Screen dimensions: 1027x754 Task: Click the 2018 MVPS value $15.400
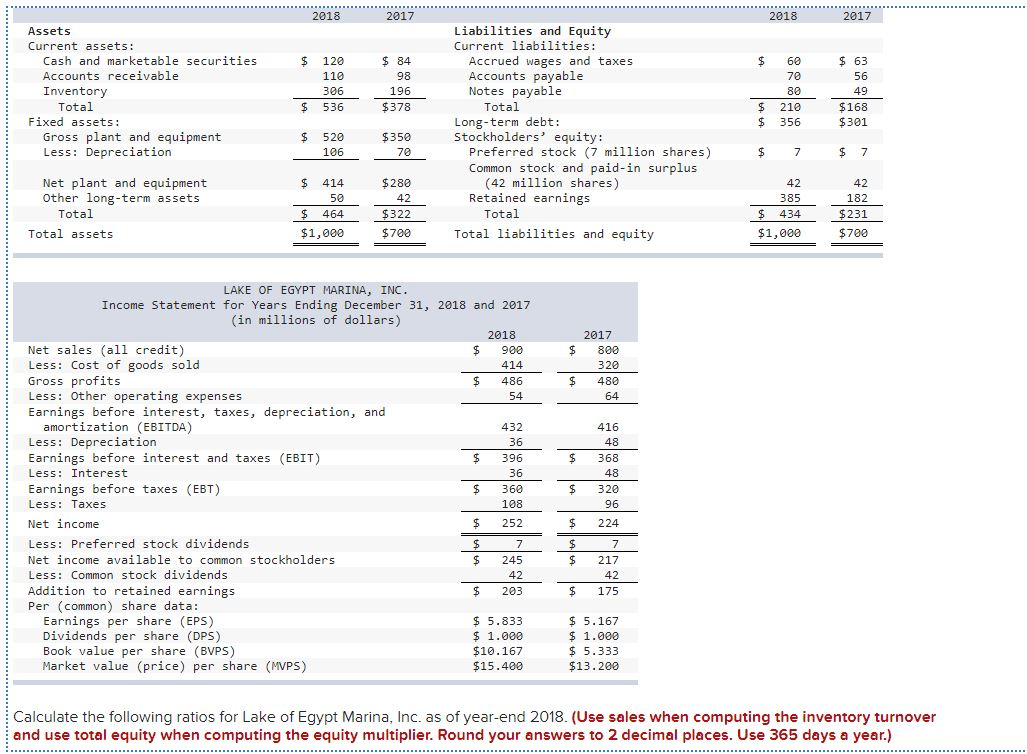click(x=498, y=666)
